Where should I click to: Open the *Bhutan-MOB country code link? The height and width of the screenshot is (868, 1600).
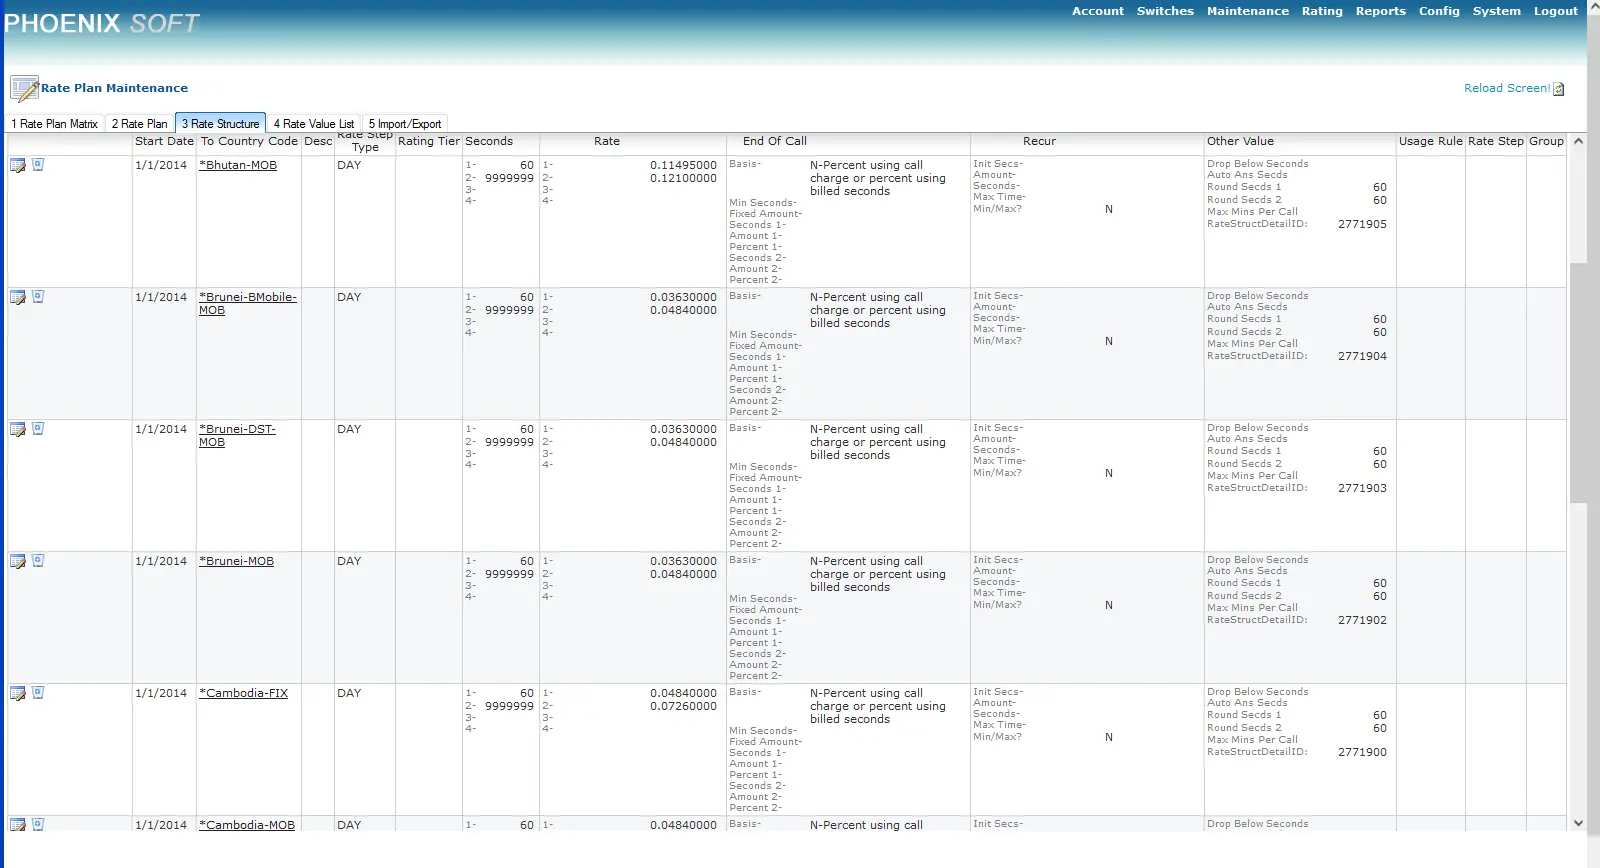pyautogui.click(x=238, y=165)
